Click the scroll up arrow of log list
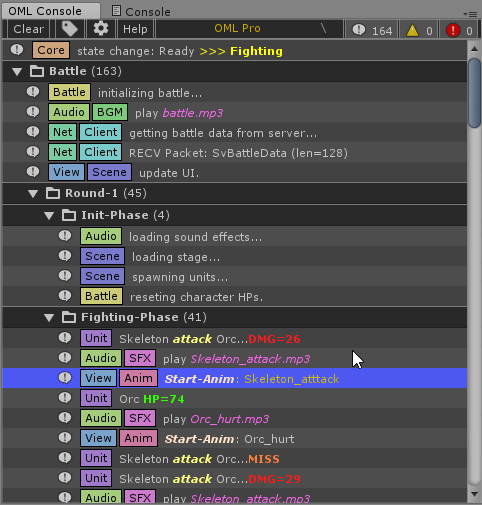Viewport: 482px width, 505px height. [x=474, y=49]
